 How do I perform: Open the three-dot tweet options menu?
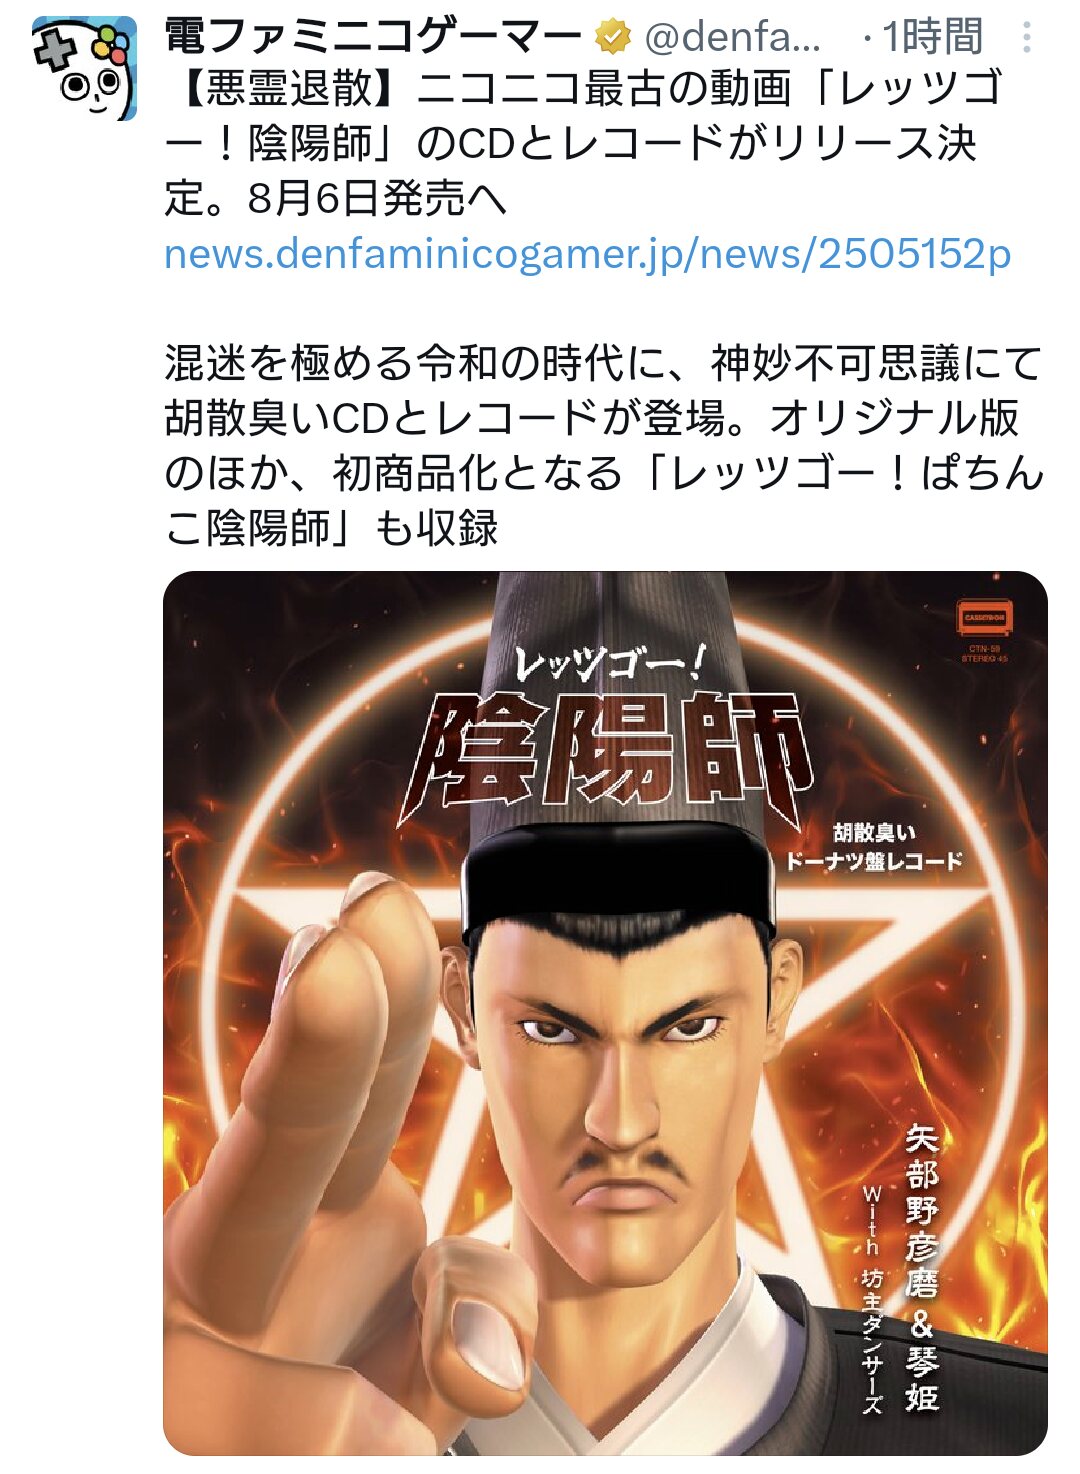click(1026, 38)
